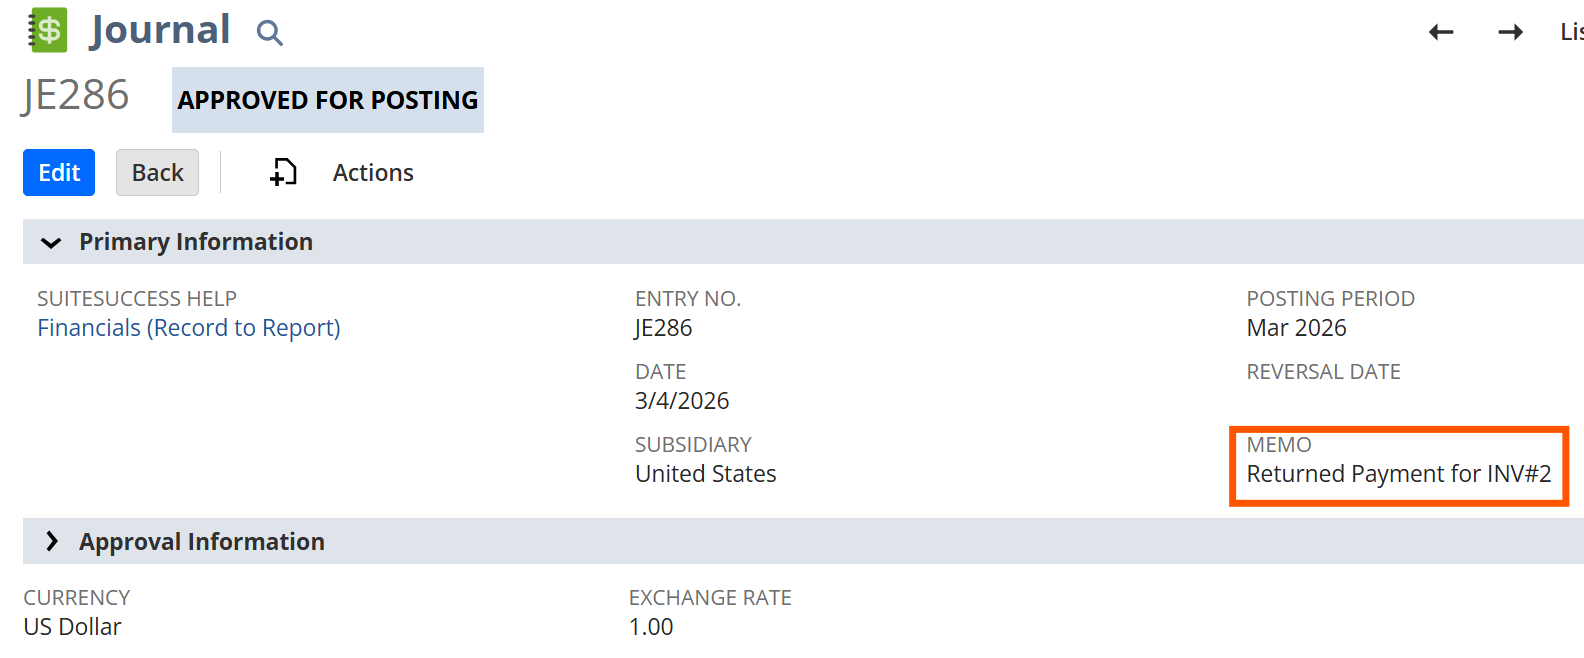Click the green Journal ledger icon

[x=47, y=30]
